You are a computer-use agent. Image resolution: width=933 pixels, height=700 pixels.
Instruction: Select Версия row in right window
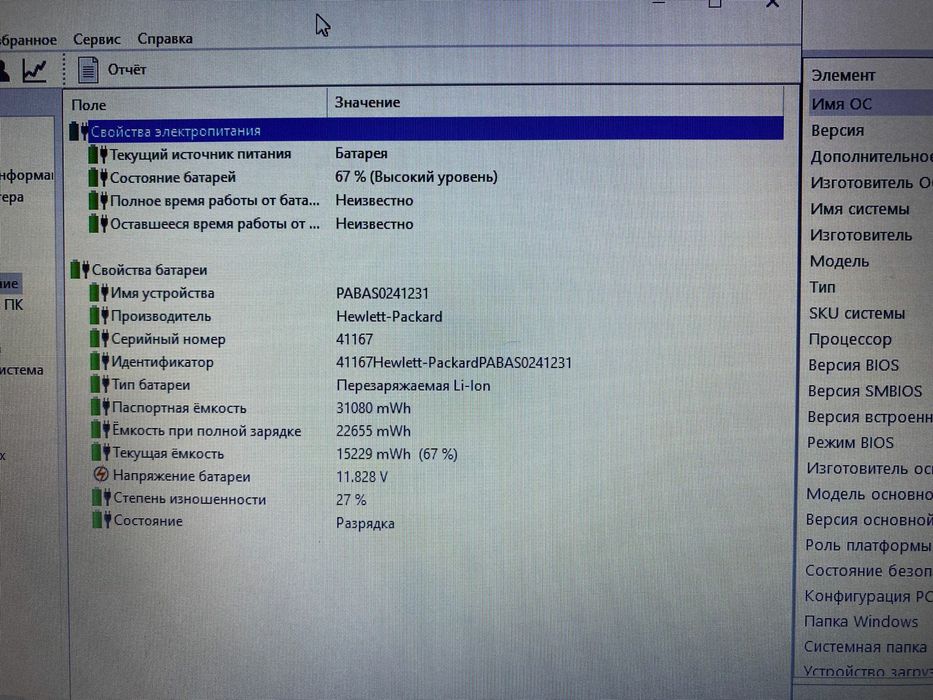point(837,130)
